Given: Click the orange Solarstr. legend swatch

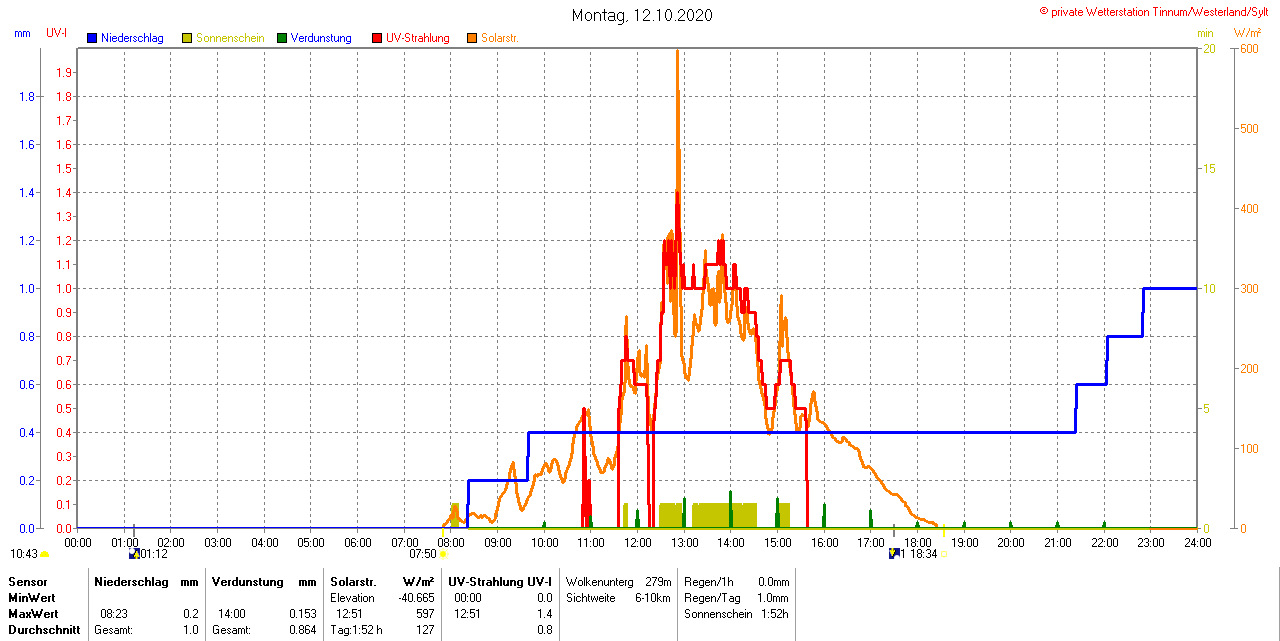Looking at the screenshot, I should [x=472, y=38].
